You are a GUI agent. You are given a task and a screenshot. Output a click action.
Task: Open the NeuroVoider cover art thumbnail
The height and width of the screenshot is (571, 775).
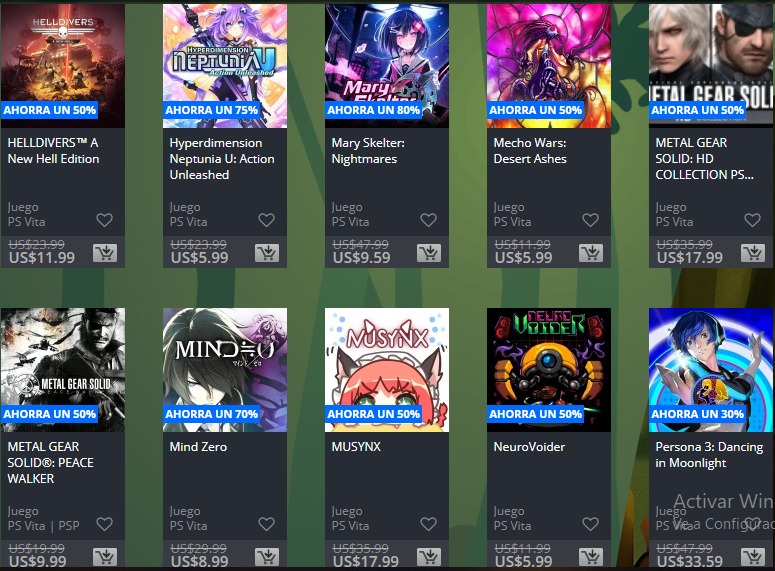pyautogui.click(x=549, y=370)
